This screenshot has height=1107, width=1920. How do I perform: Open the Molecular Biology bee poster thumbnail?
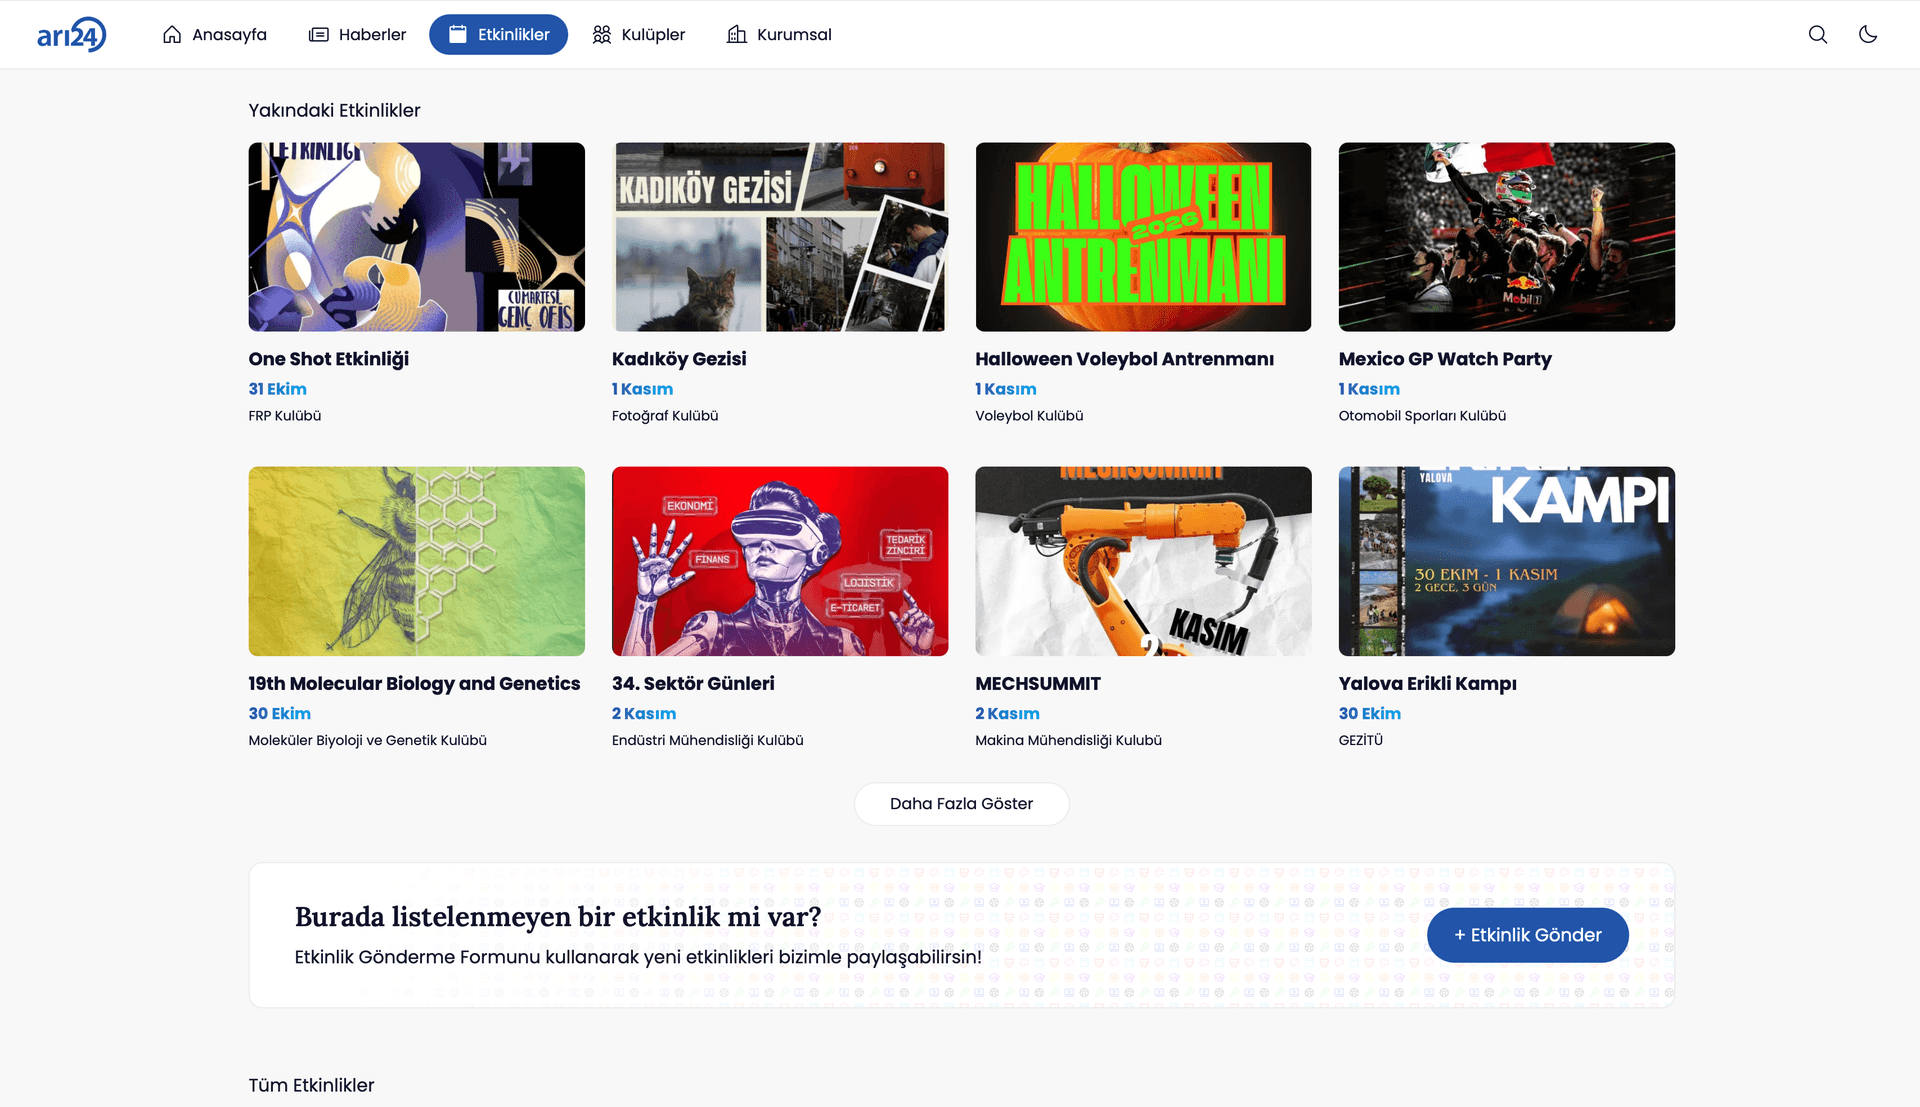[417, 561]
